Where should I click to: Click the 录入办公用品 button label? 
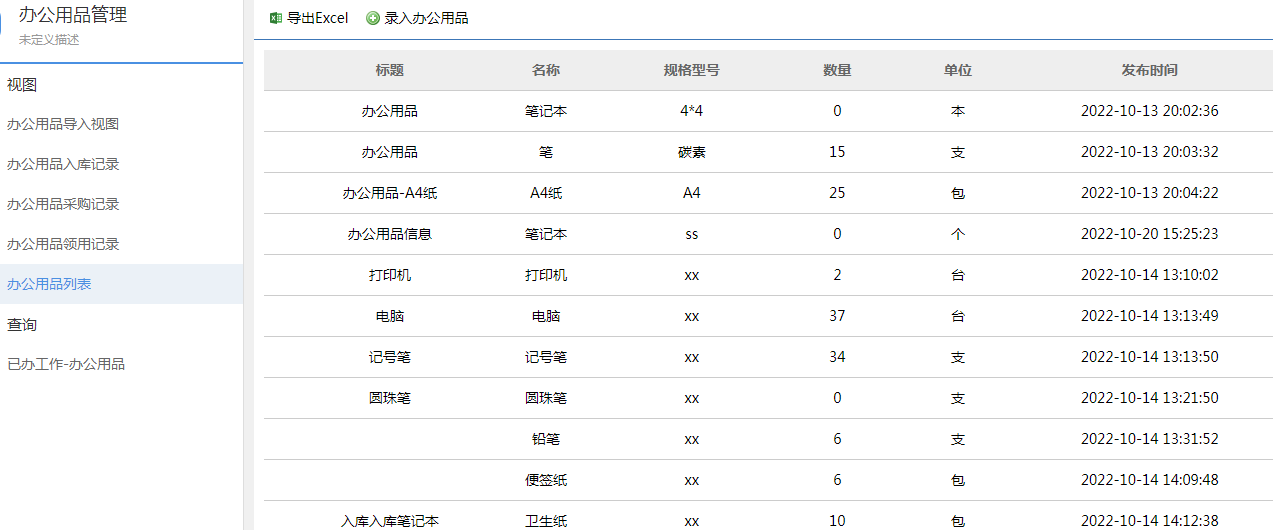[x=426, y=18]
